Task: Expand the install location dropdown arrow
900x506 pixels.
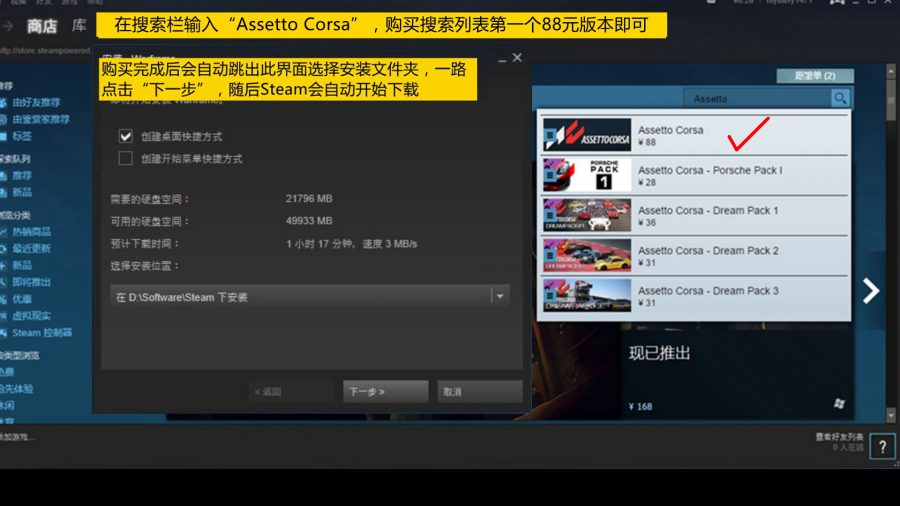Action: point(500,297)
